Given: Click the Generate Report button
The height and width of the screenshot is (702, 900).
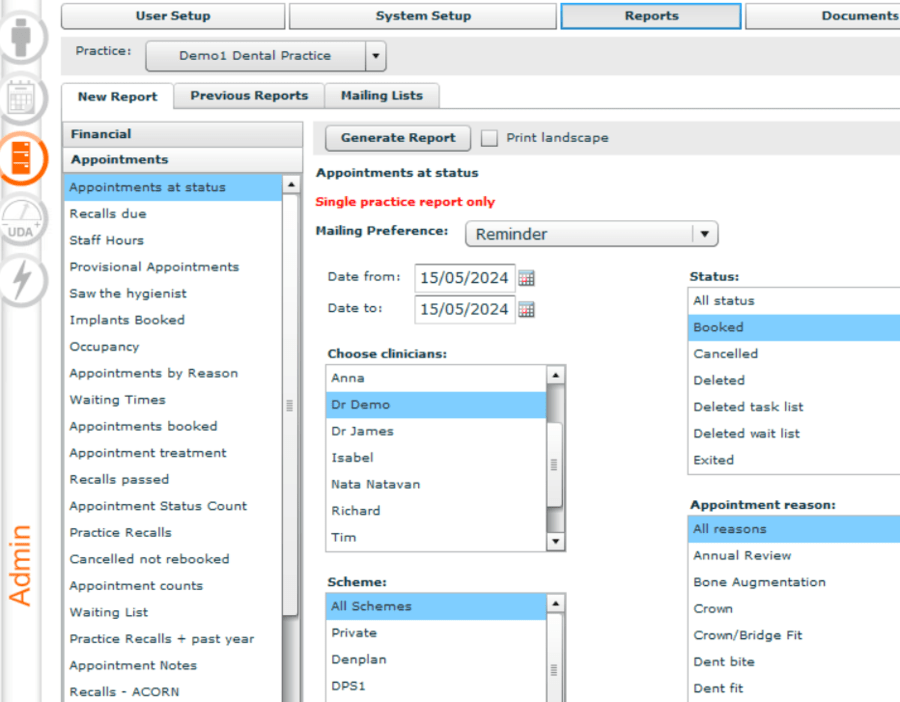Looking at the screenshot, I should (398, 138).
